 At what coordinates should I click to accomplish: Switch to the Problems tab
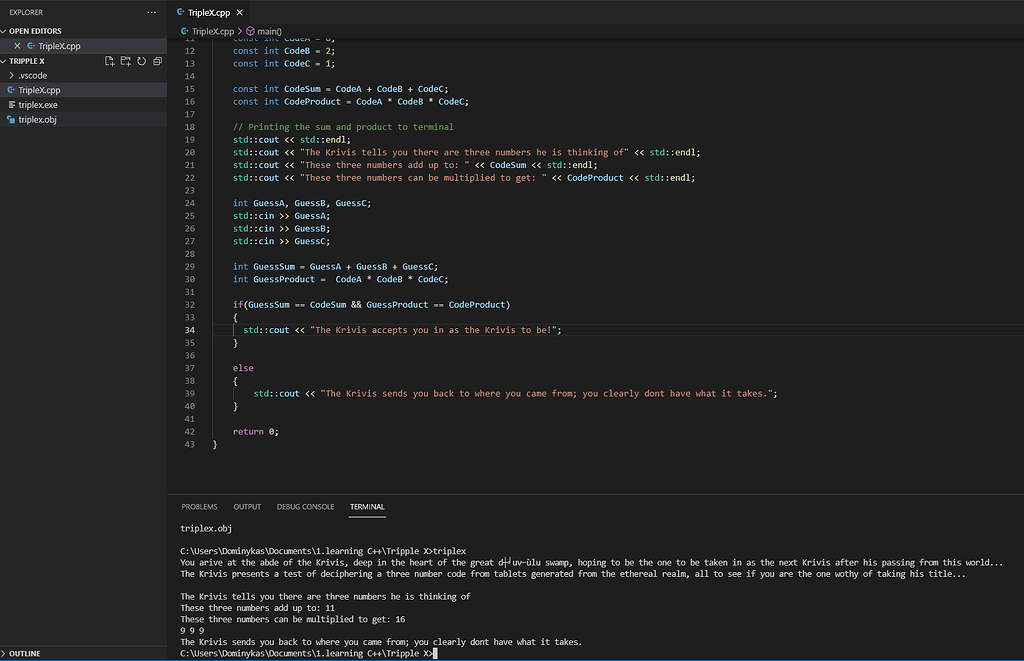click(199, 507)
